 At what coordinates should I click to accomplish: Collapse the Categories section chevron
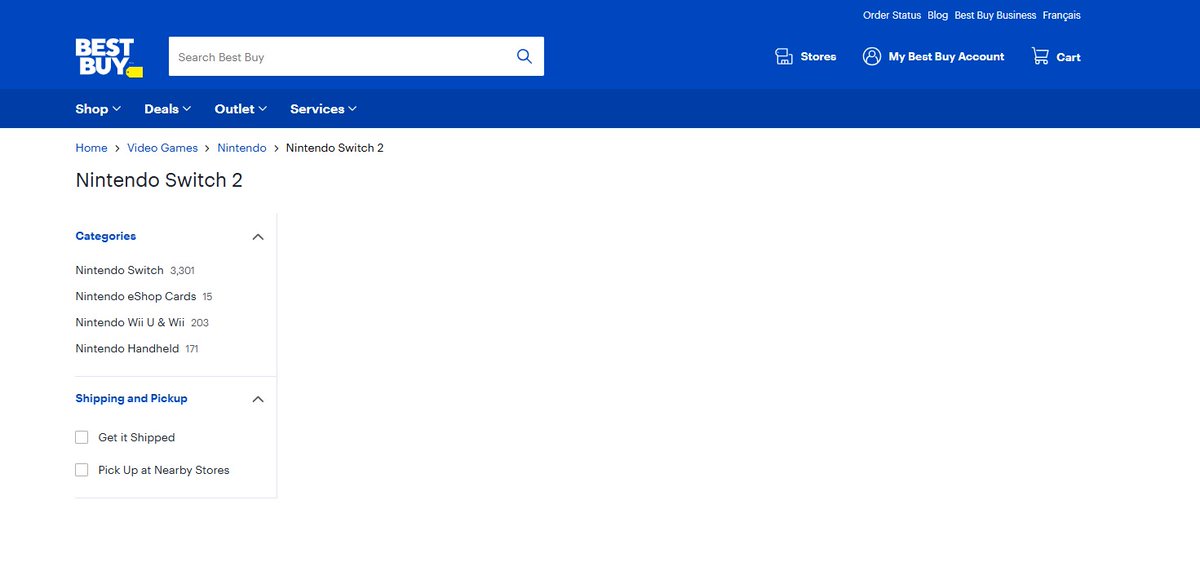258,237
